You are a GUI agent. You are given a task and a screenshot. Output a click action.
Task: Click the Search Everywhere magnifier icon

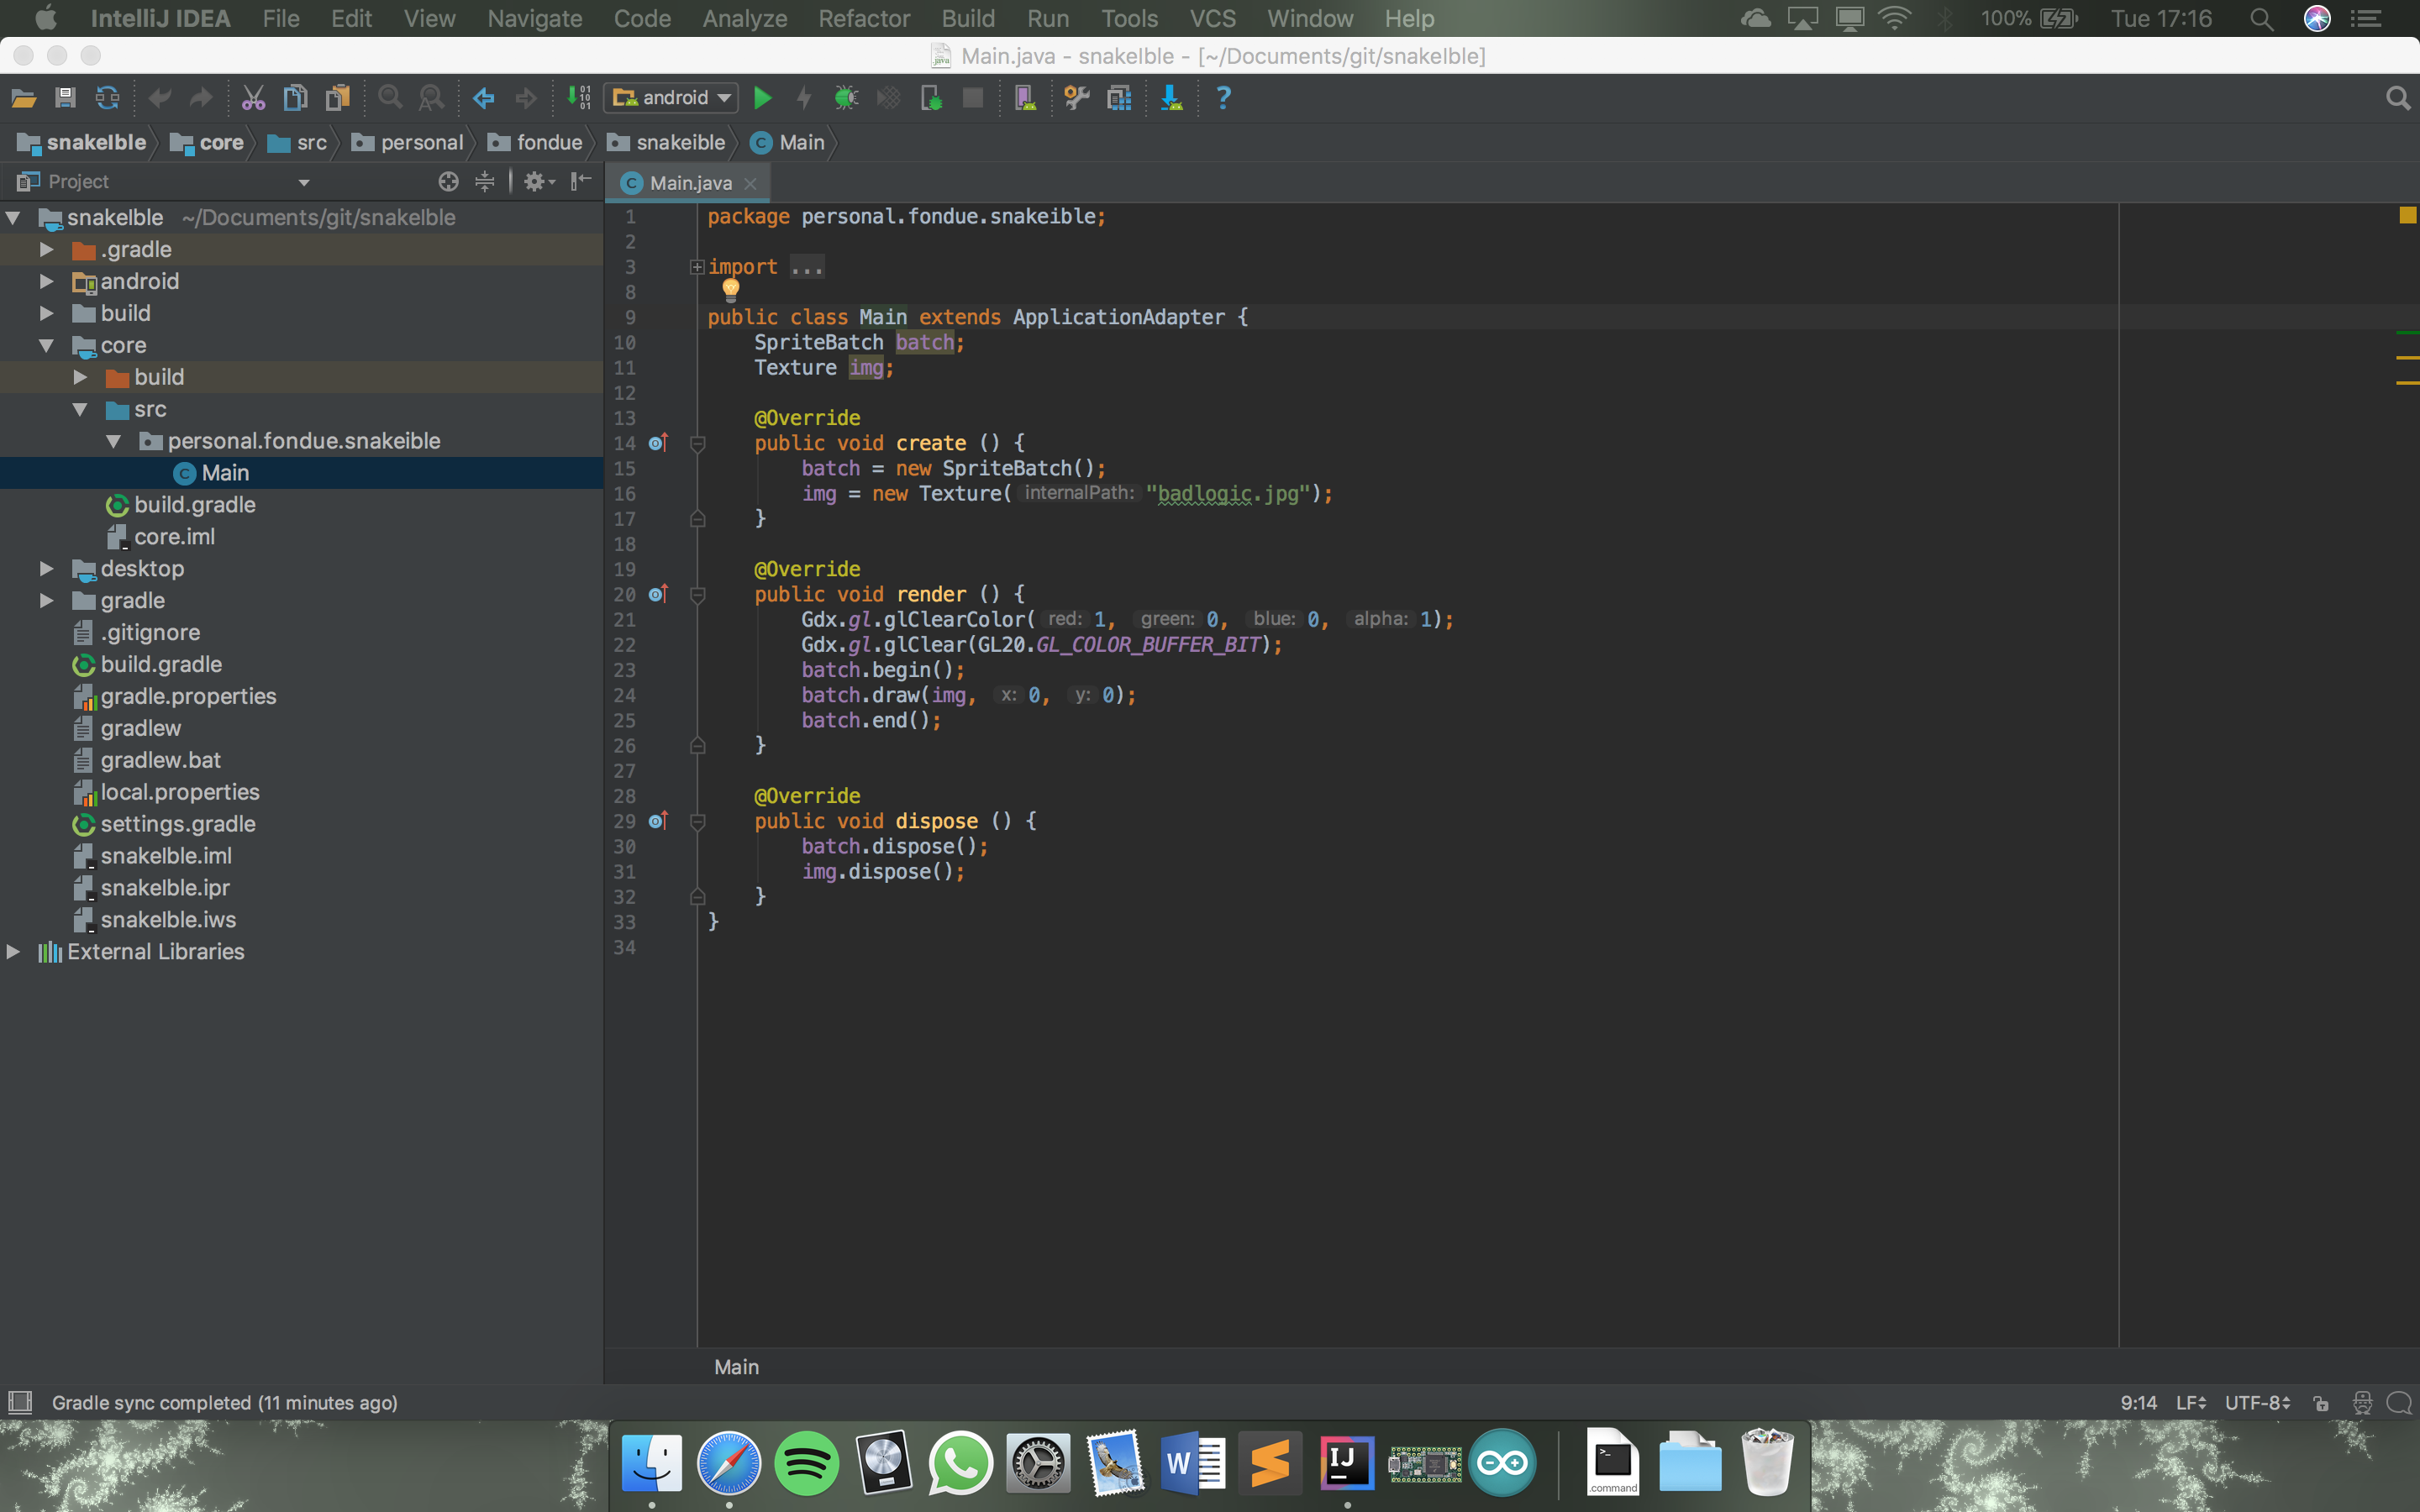[x=2398, y=97]
